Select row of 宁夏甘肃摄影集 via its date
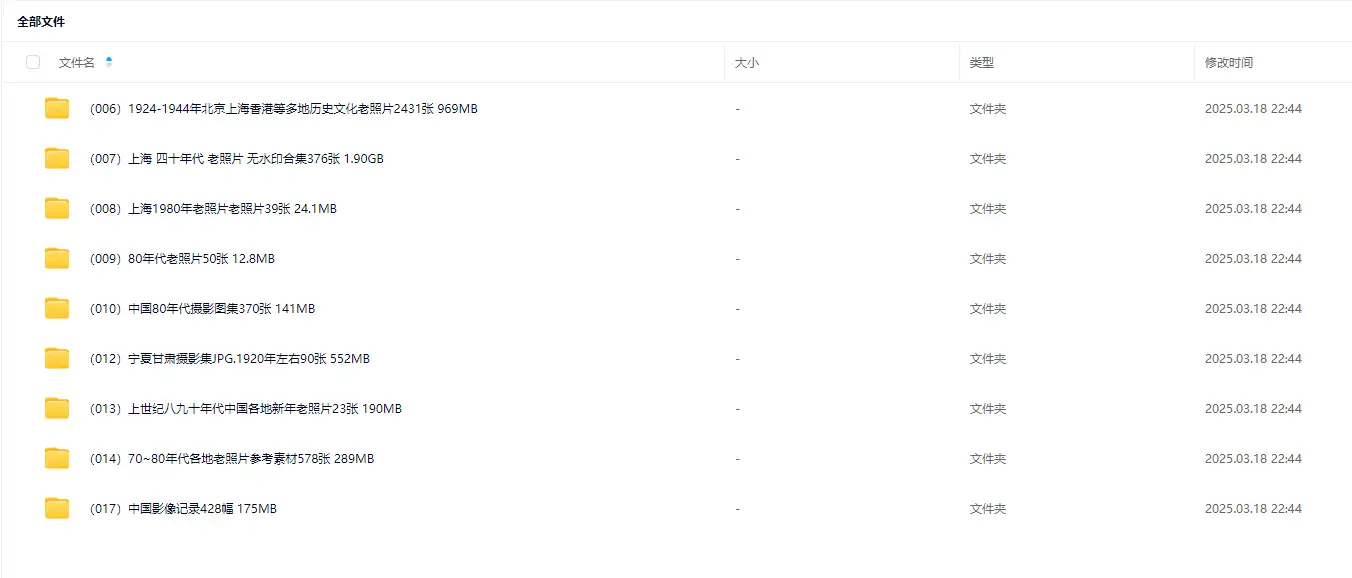Viewport: 1352px width, 578px height. coord(1252,359)
